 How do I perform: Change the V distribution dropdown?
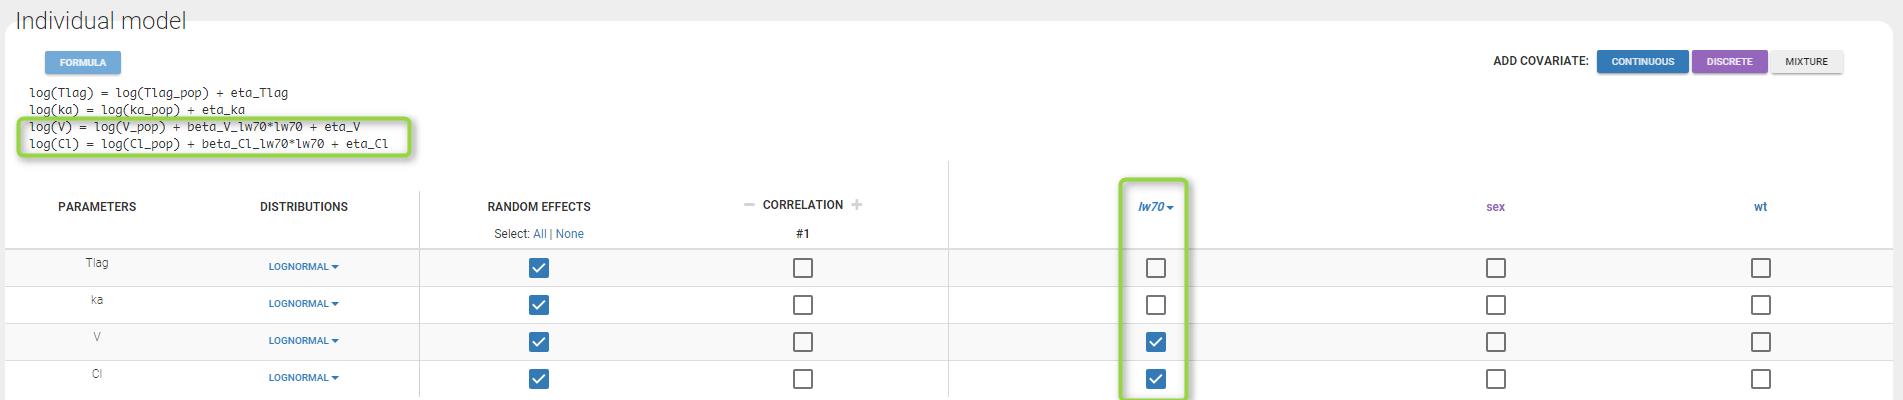[303, 341]
